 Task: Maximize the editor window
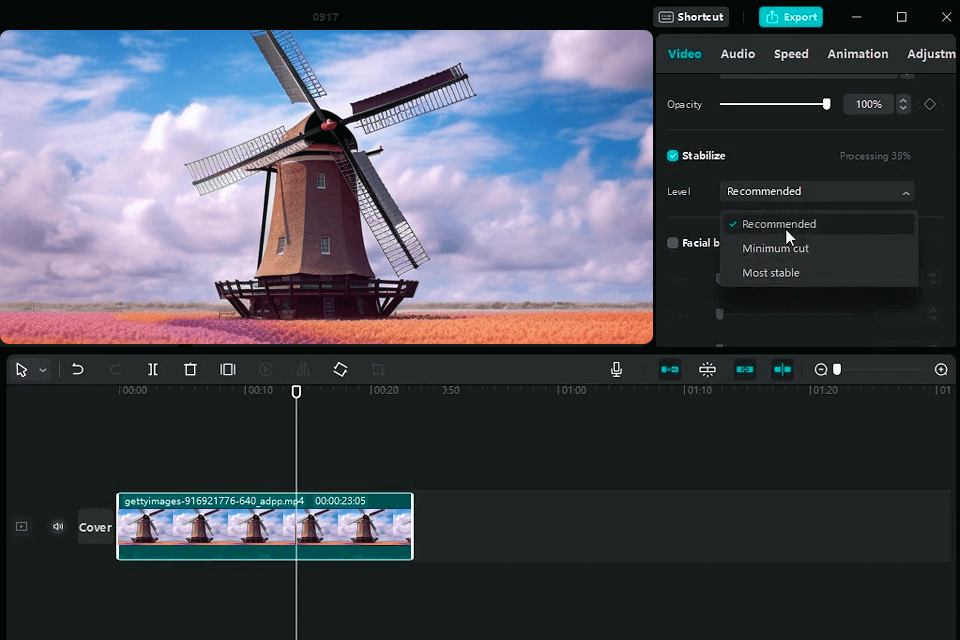coord(901,17)
